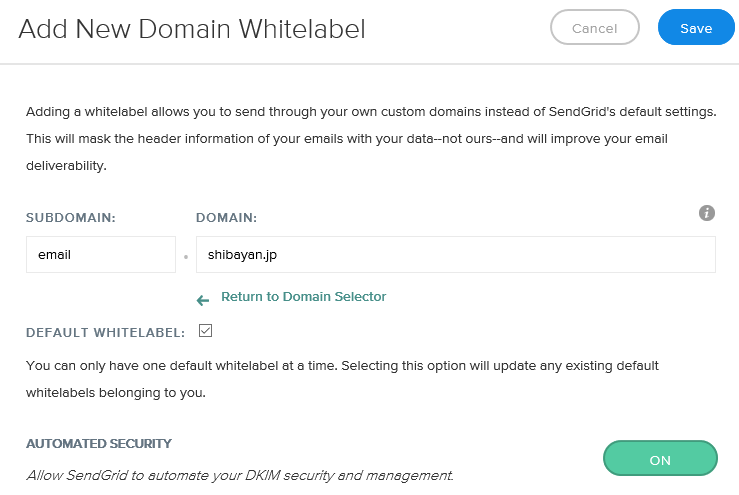The image size is (739, 495).
Task: Click the AUTOMATED SECURITY section heading
Action: point(99,443)
